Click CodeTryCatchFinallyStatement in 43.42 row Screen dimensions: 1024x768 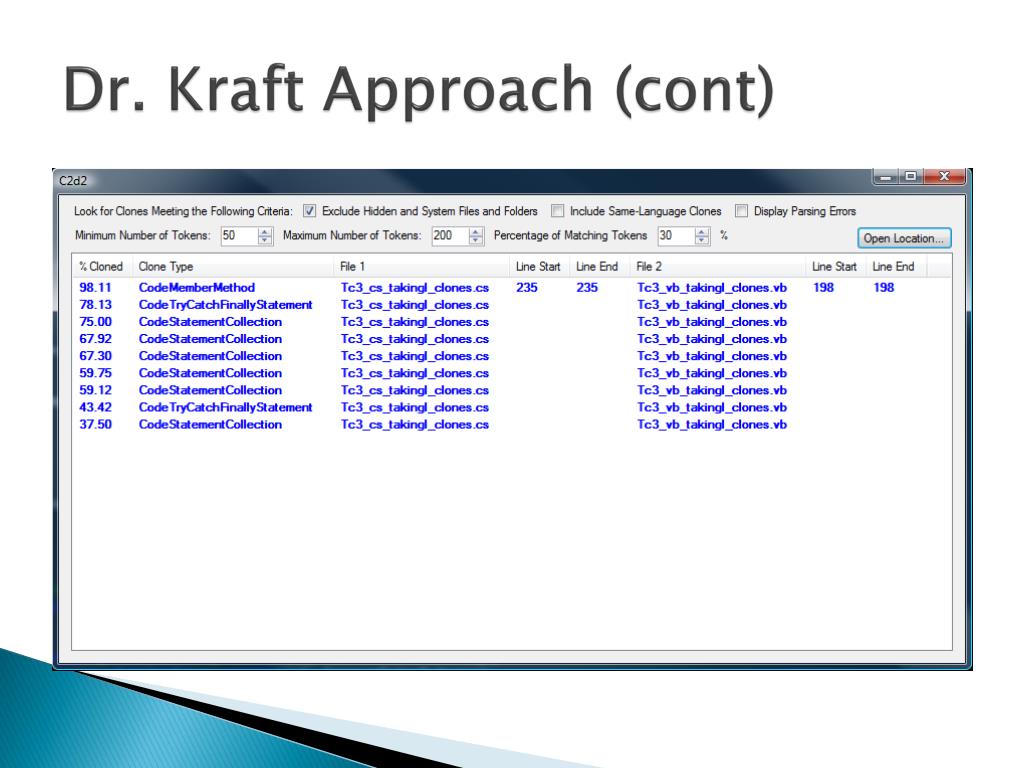(225, 407)
